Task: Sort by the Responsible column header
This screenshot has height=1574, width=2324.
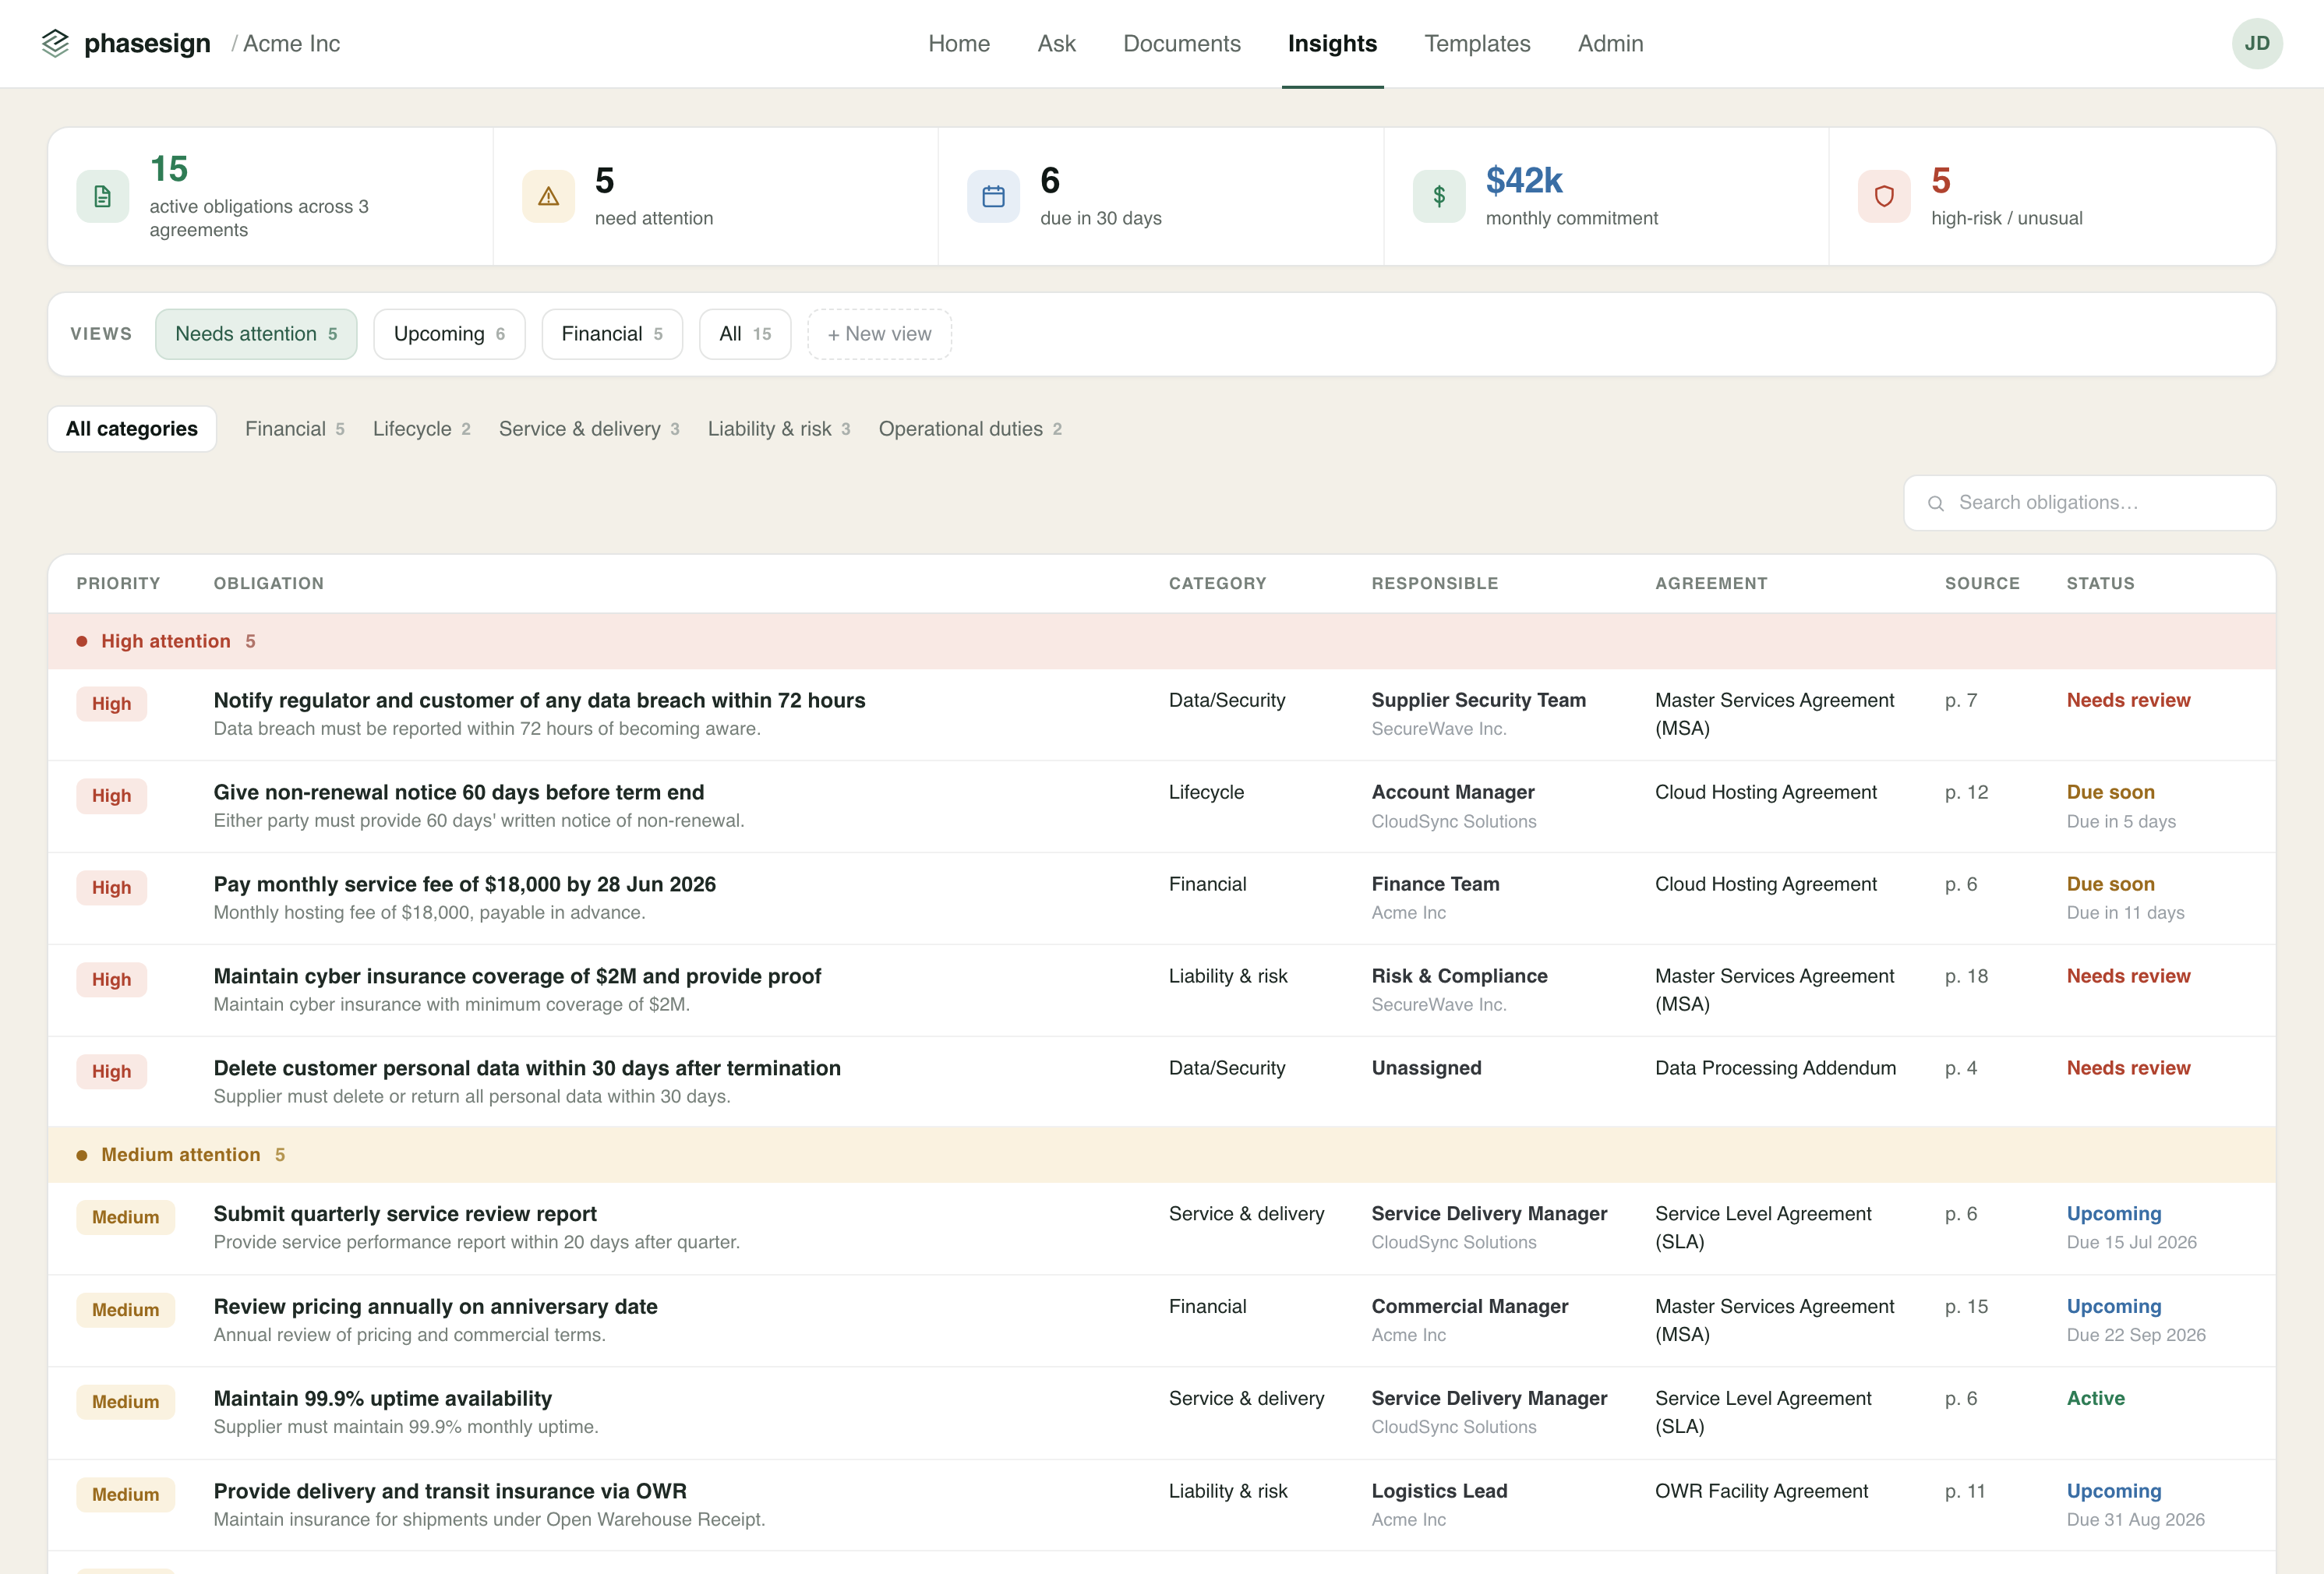Action: 1434,583
